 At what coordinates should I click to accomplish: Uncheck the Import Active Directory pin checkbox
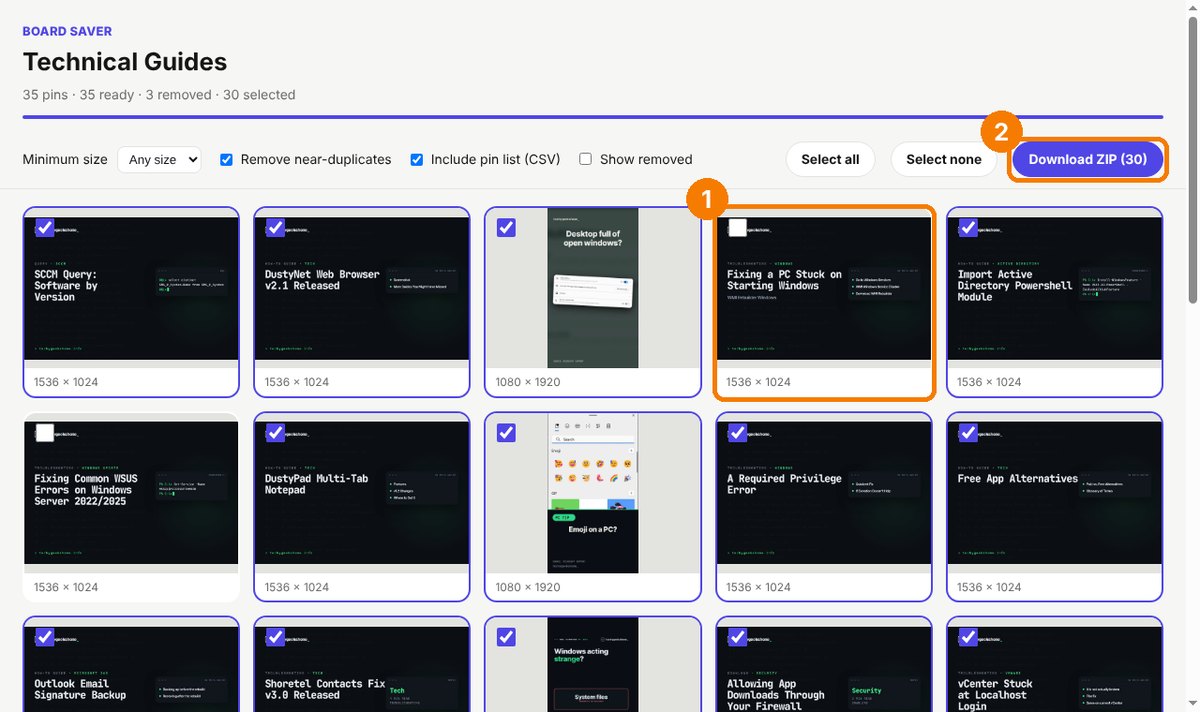pyautogui.click(x=968, y=228)
